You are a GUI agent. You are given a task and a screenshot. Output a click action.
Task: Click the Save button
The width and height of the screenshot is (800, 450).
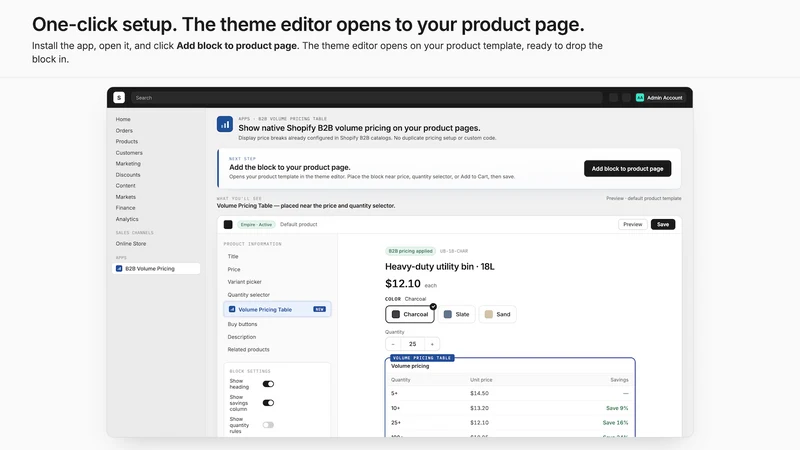click(663, 224)
